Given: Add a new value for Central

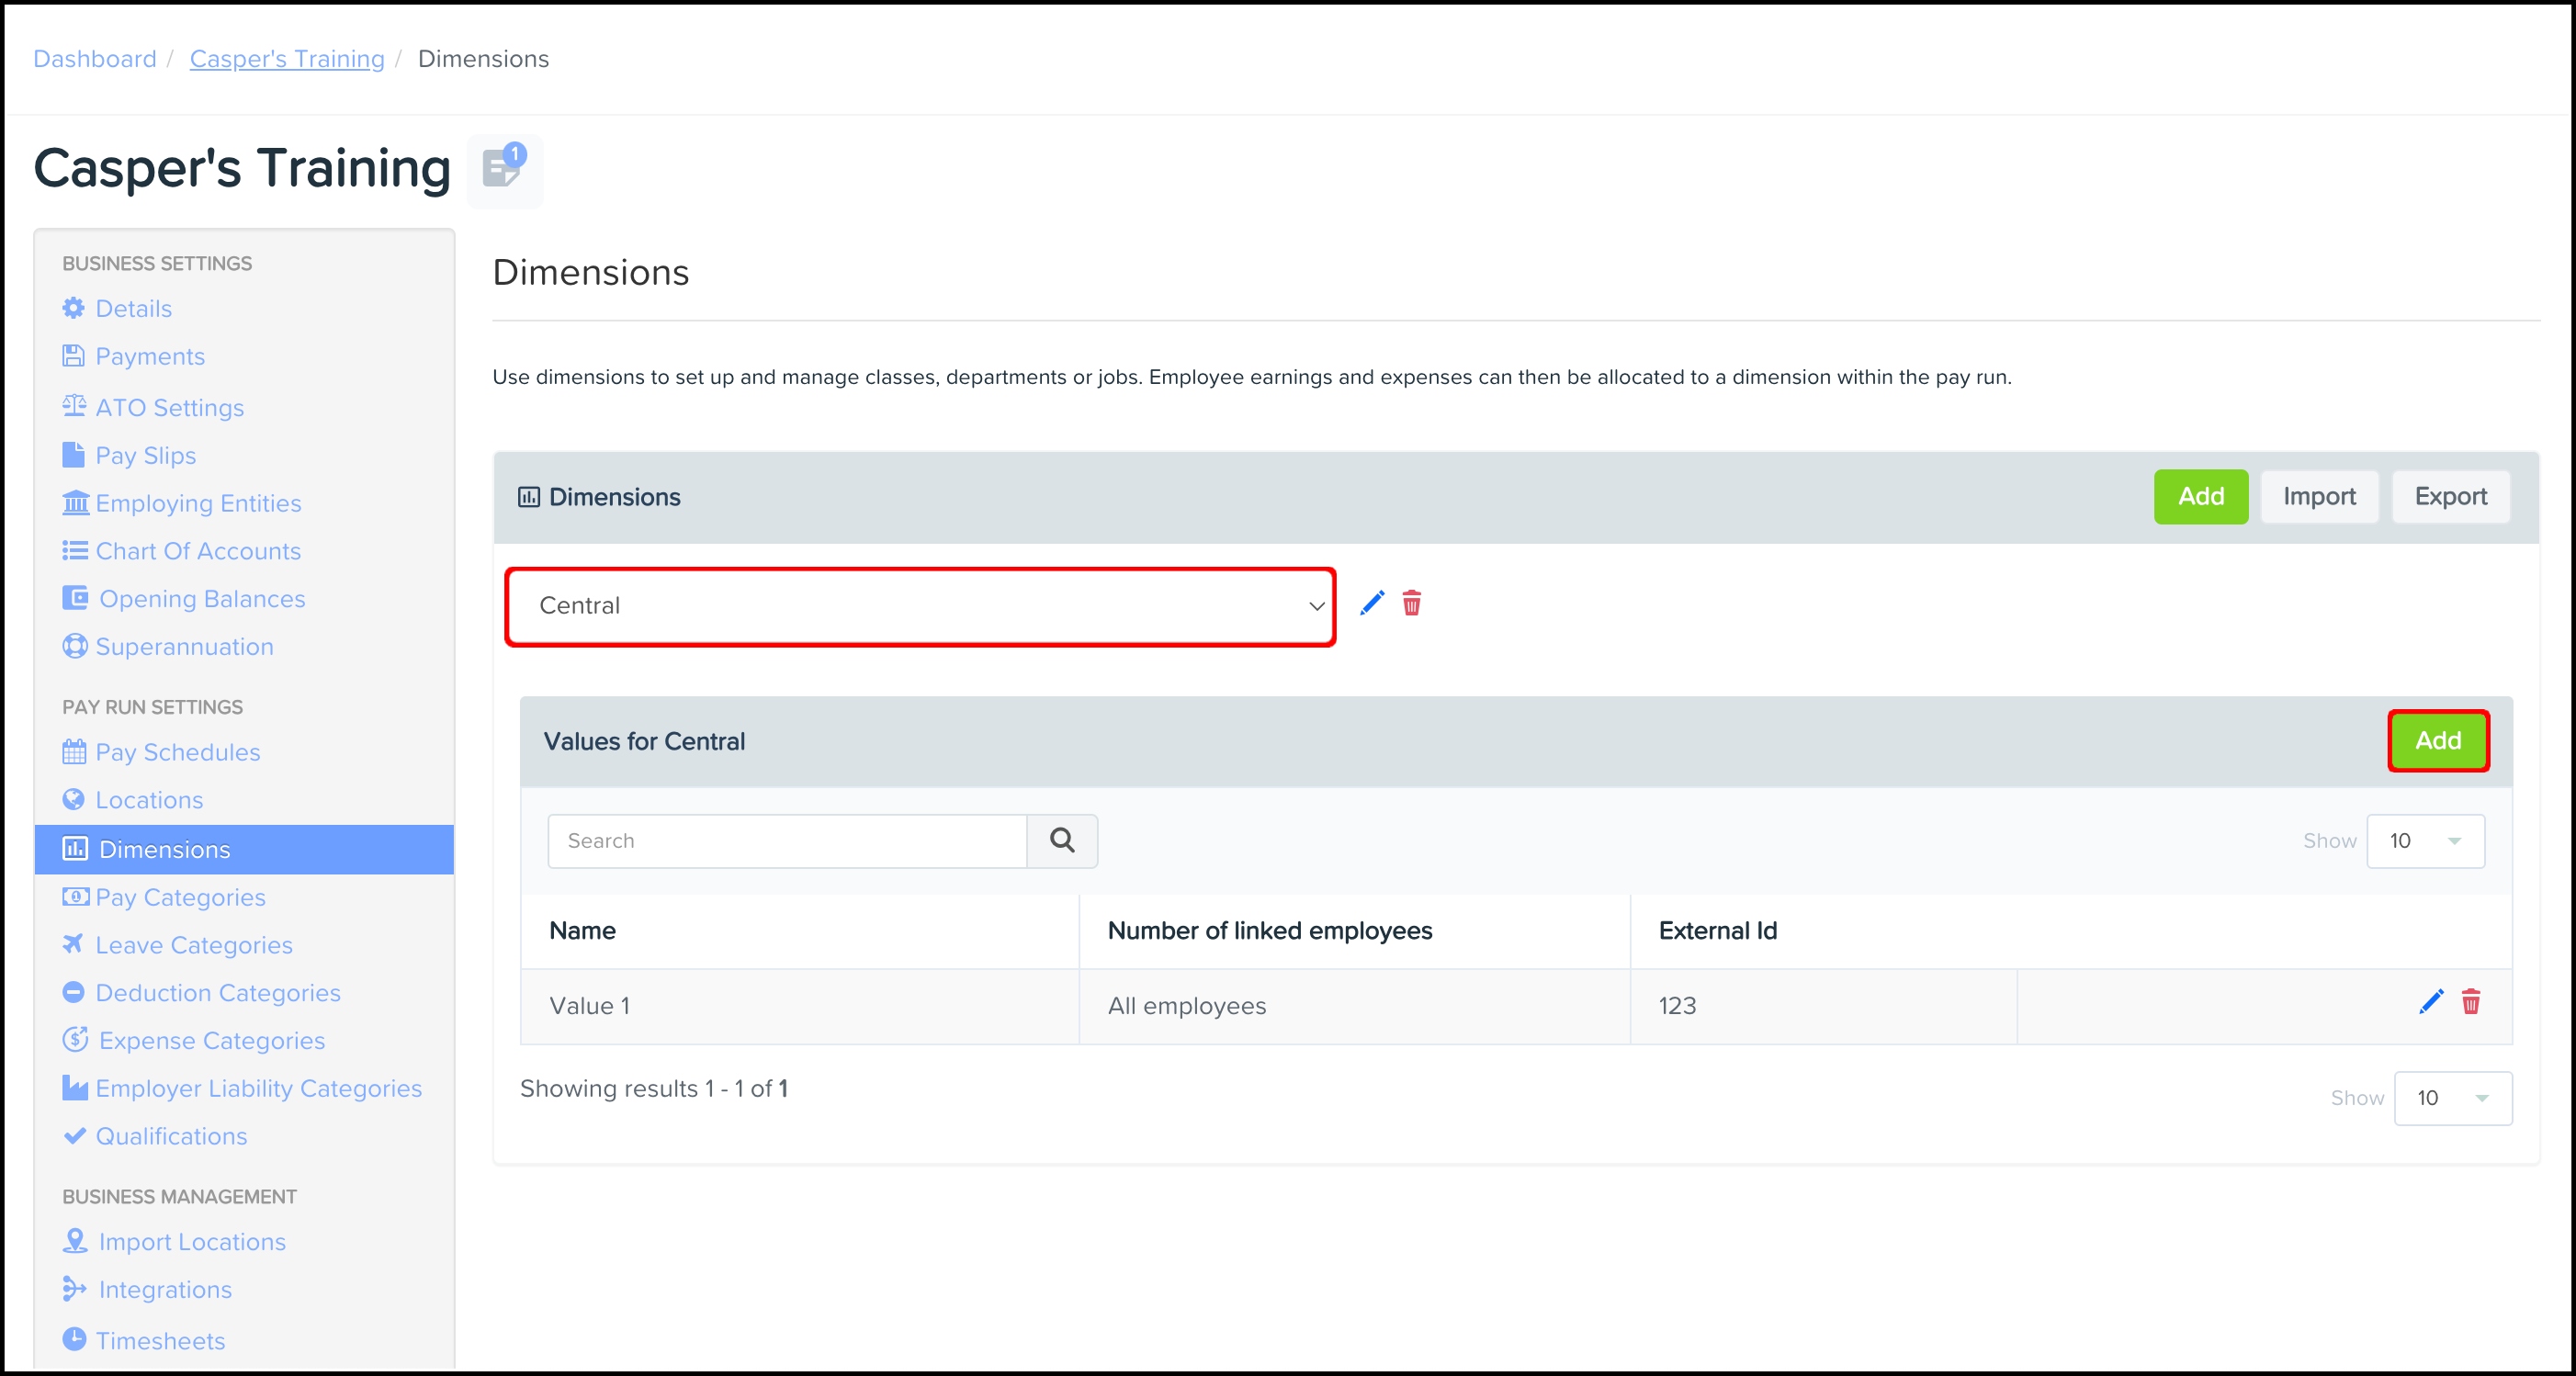Looking at the screenshot, I should click(2437, 741).
